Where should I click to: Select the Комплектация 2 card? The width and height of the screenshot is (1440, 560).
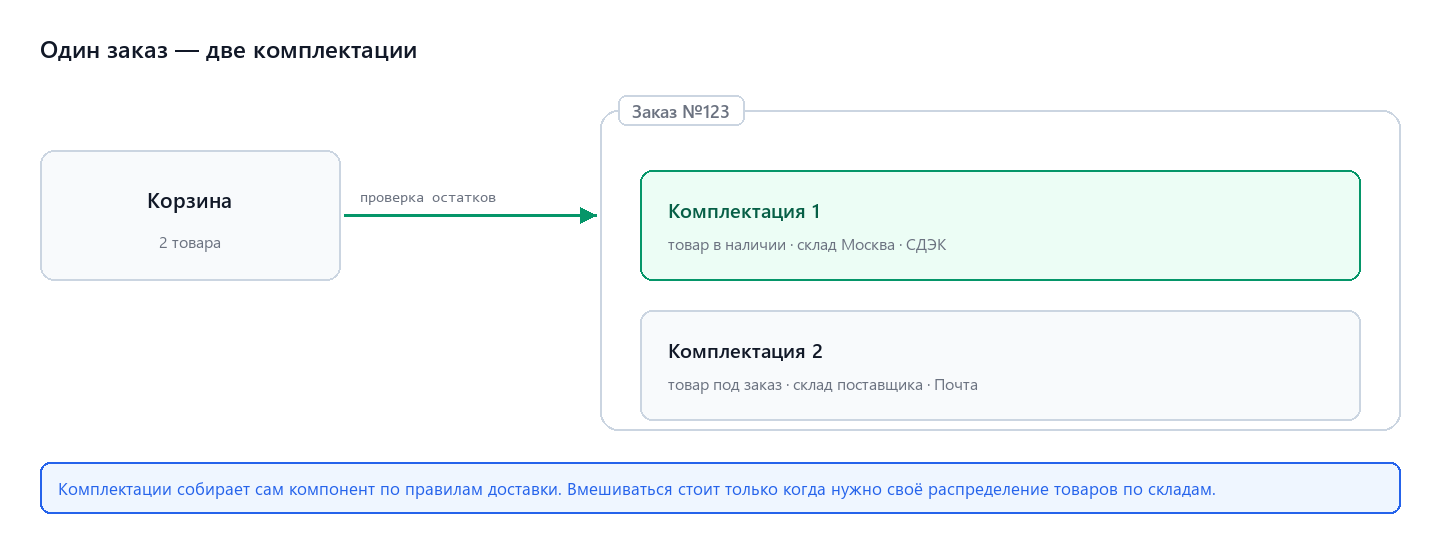pyautogui.click(x=1000, y=365)
